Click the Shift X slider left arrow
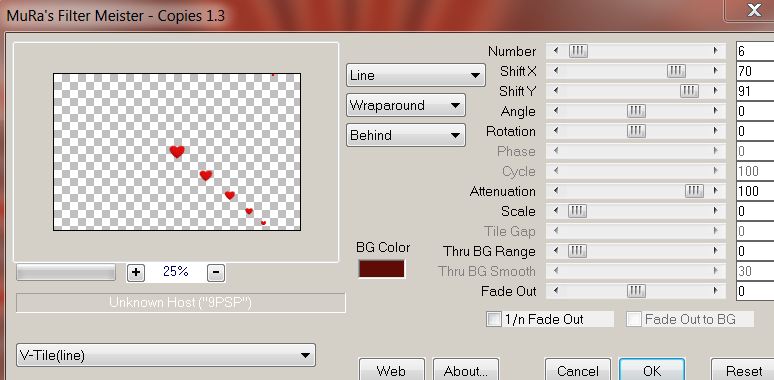 pos(556,71)
